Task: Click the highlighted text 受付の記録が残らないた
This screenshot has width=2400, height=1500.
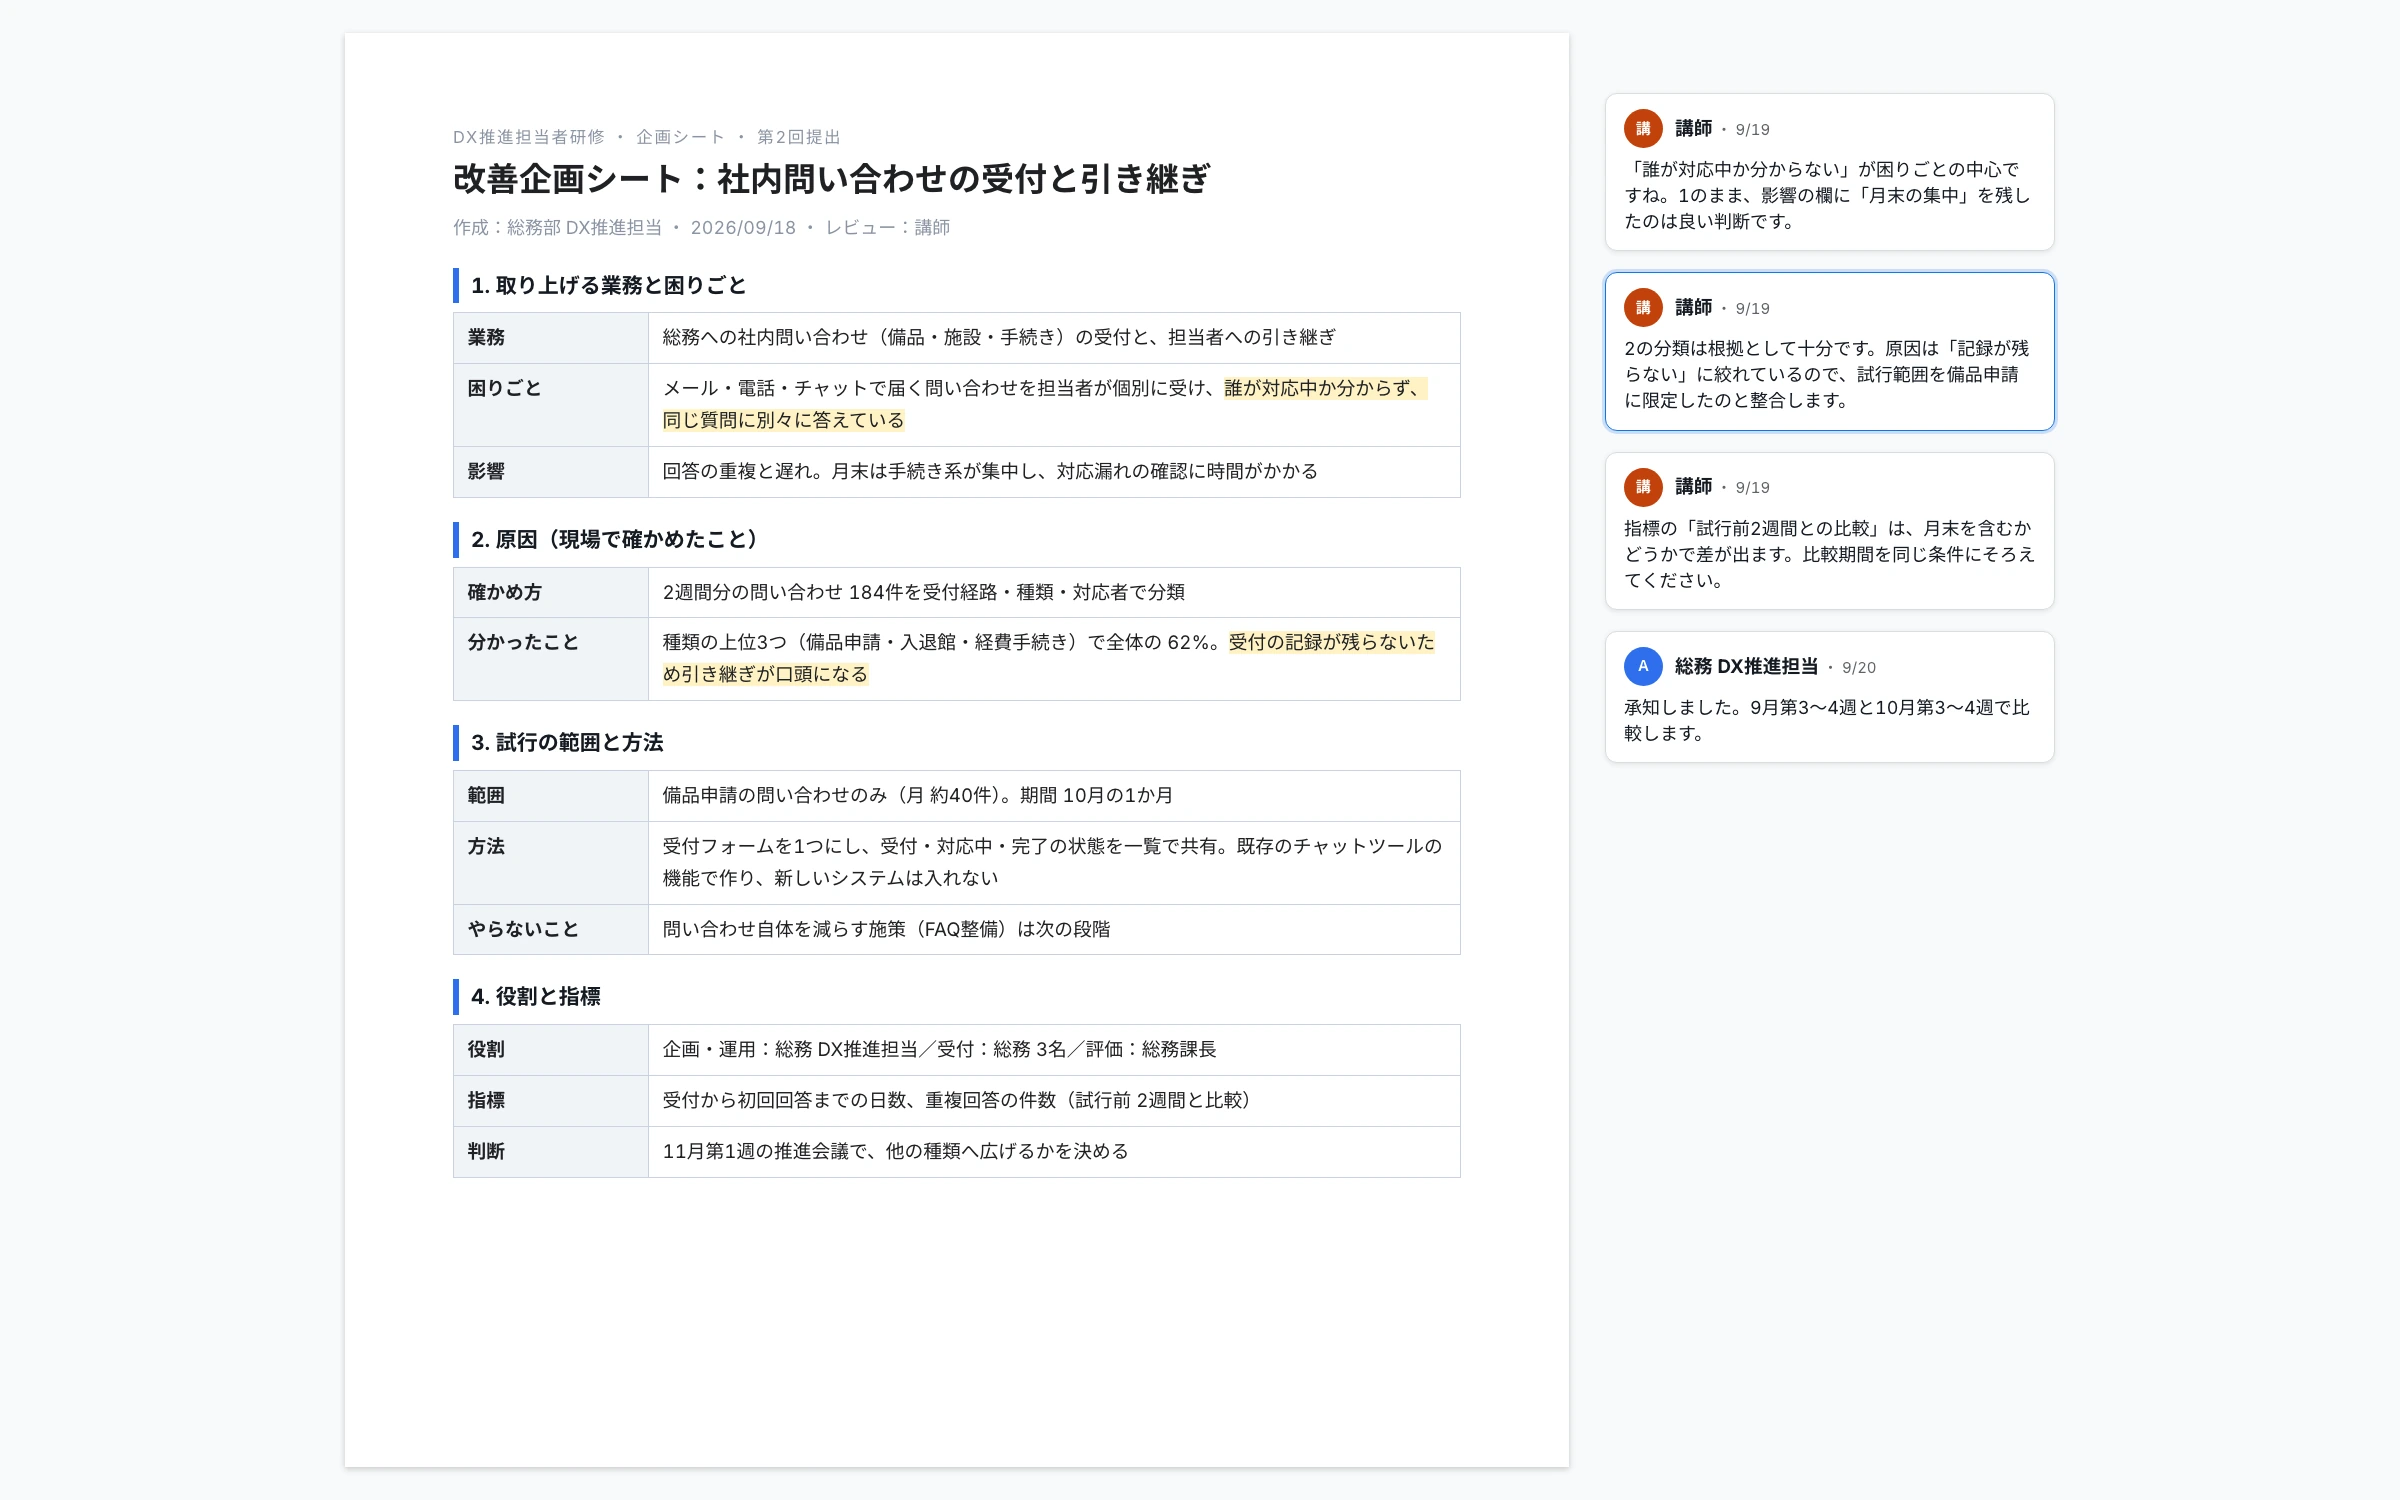Action: point(1331,642)
